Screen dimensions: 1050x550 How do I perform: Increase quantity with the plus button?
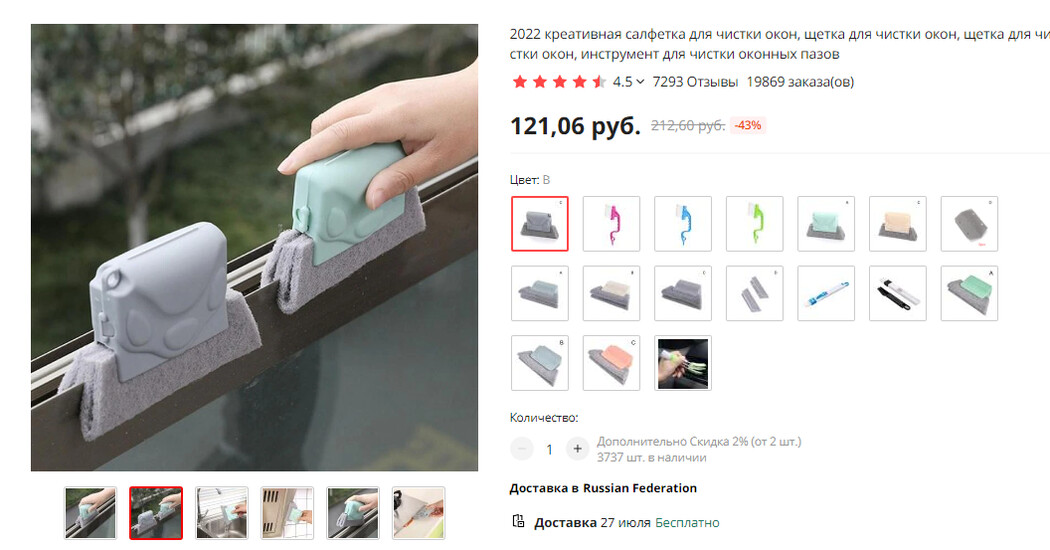(577, 449)
